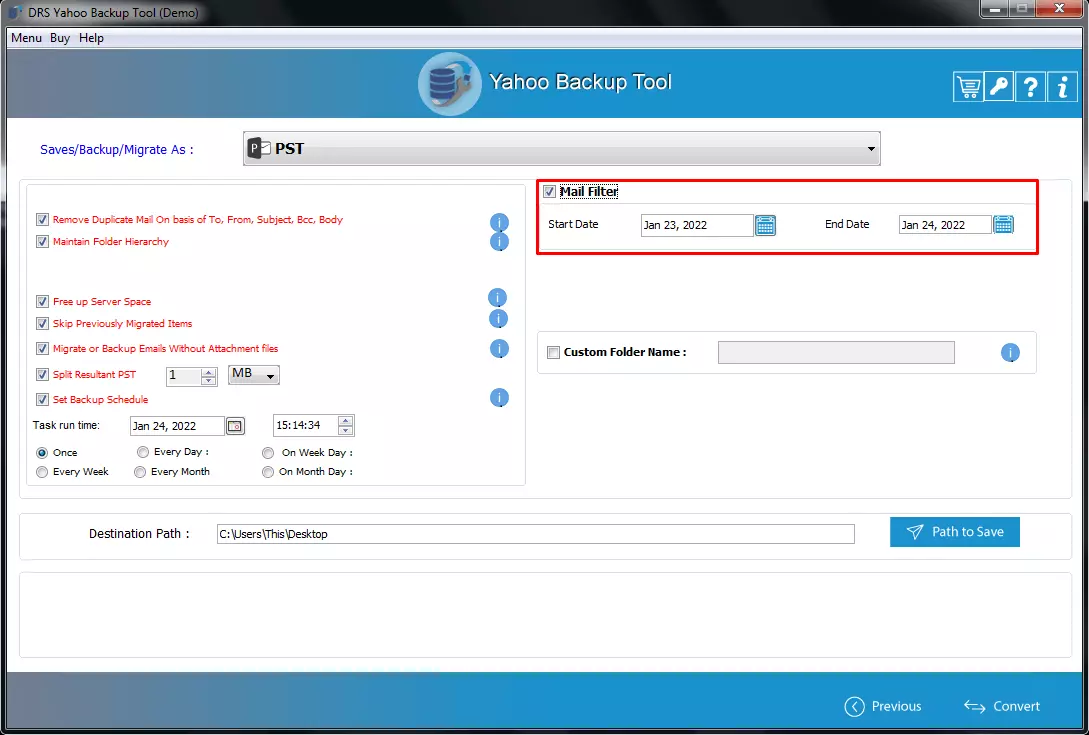The height and width of the screenshot is (735, 1089).
Task: Click the Previous button
Action: tap(883, 707)
